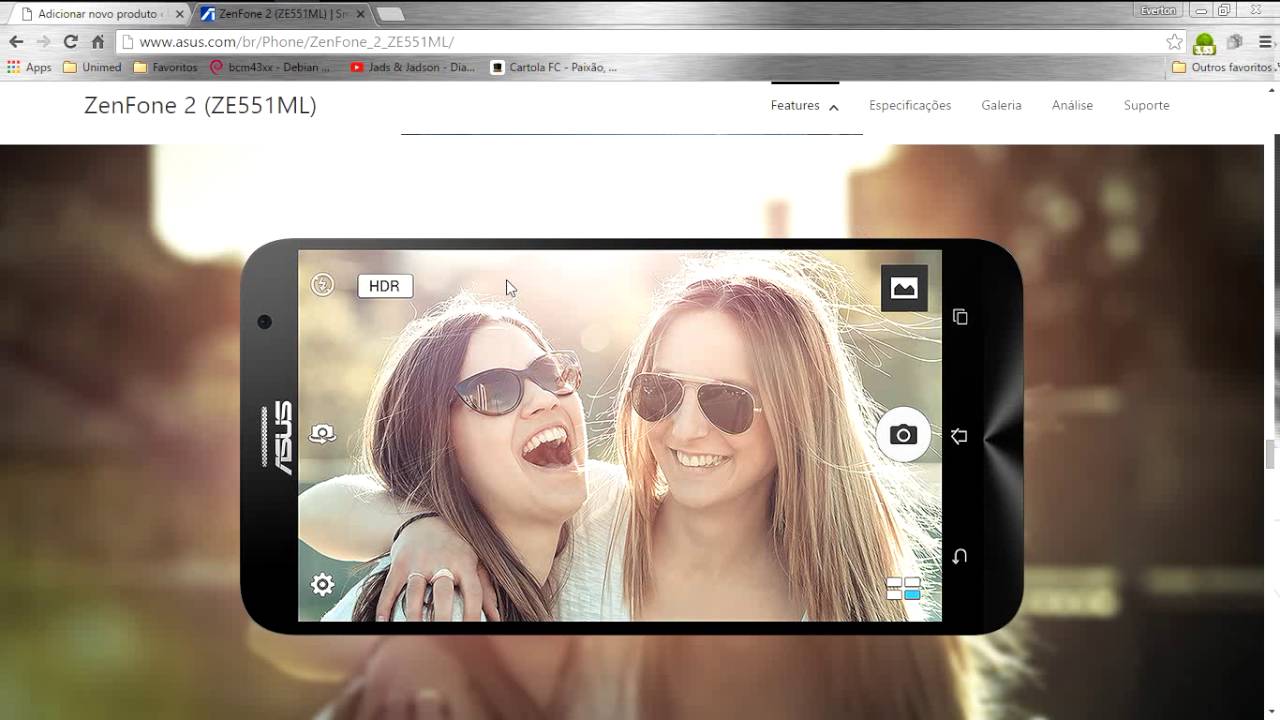Open the Cartola FC bookmark
The image size is (1280, 720).
[x=553, y=67]
